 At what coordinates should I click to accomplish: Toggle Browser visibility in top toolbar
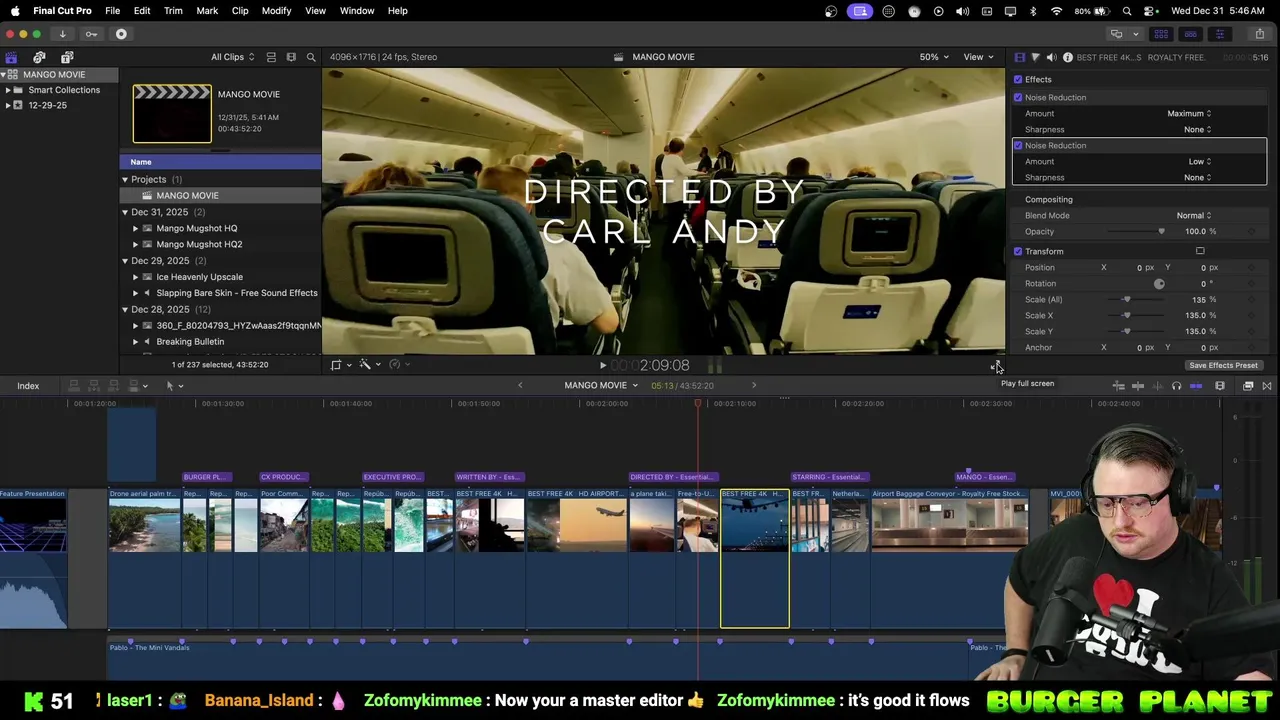tap(1161, 34)
